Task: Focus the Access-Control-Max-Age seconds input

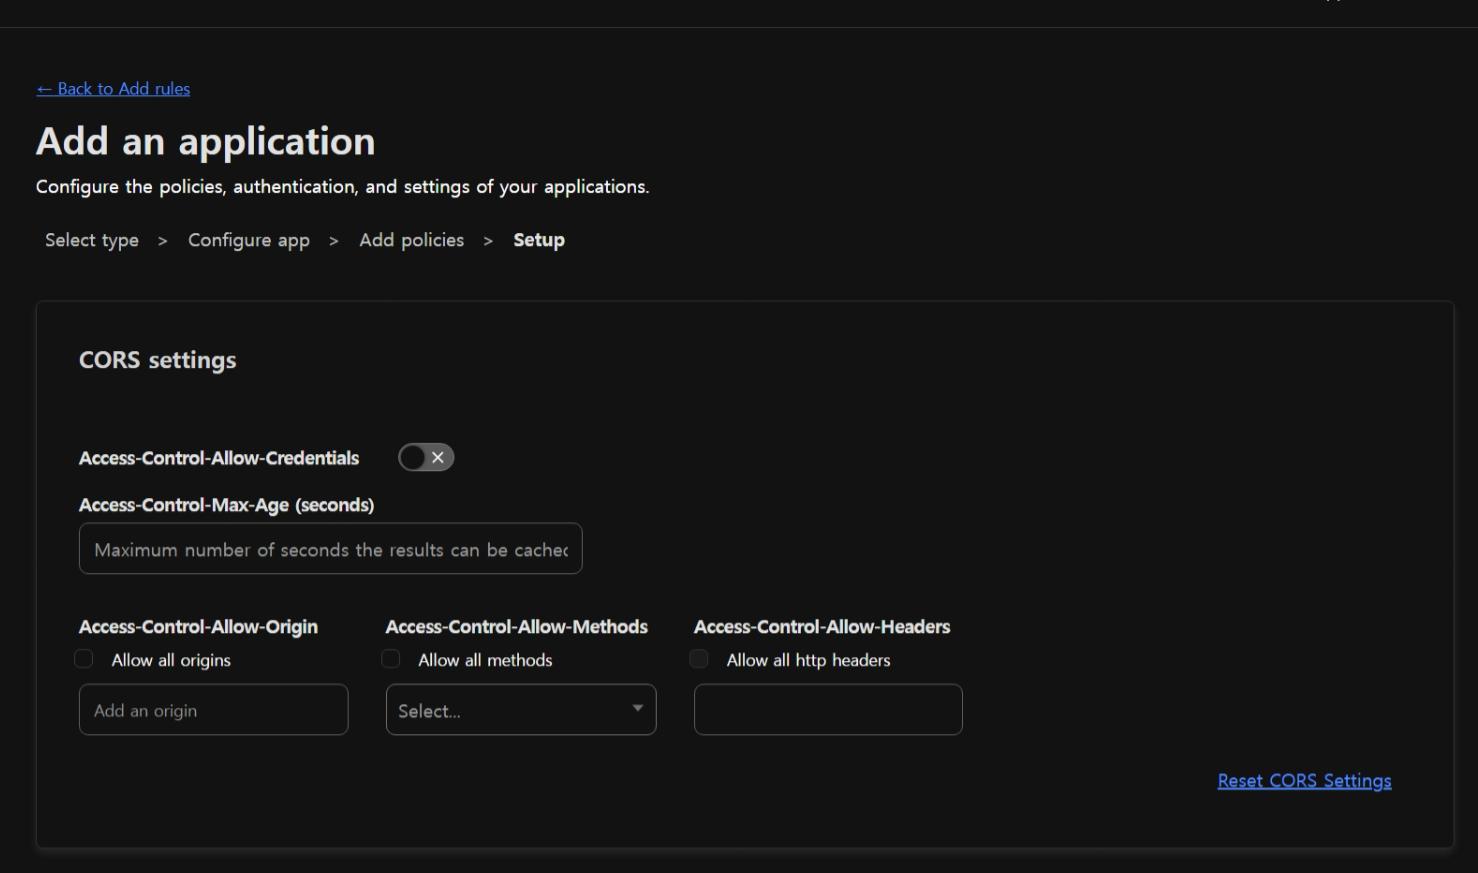Action: pos(330,549)
